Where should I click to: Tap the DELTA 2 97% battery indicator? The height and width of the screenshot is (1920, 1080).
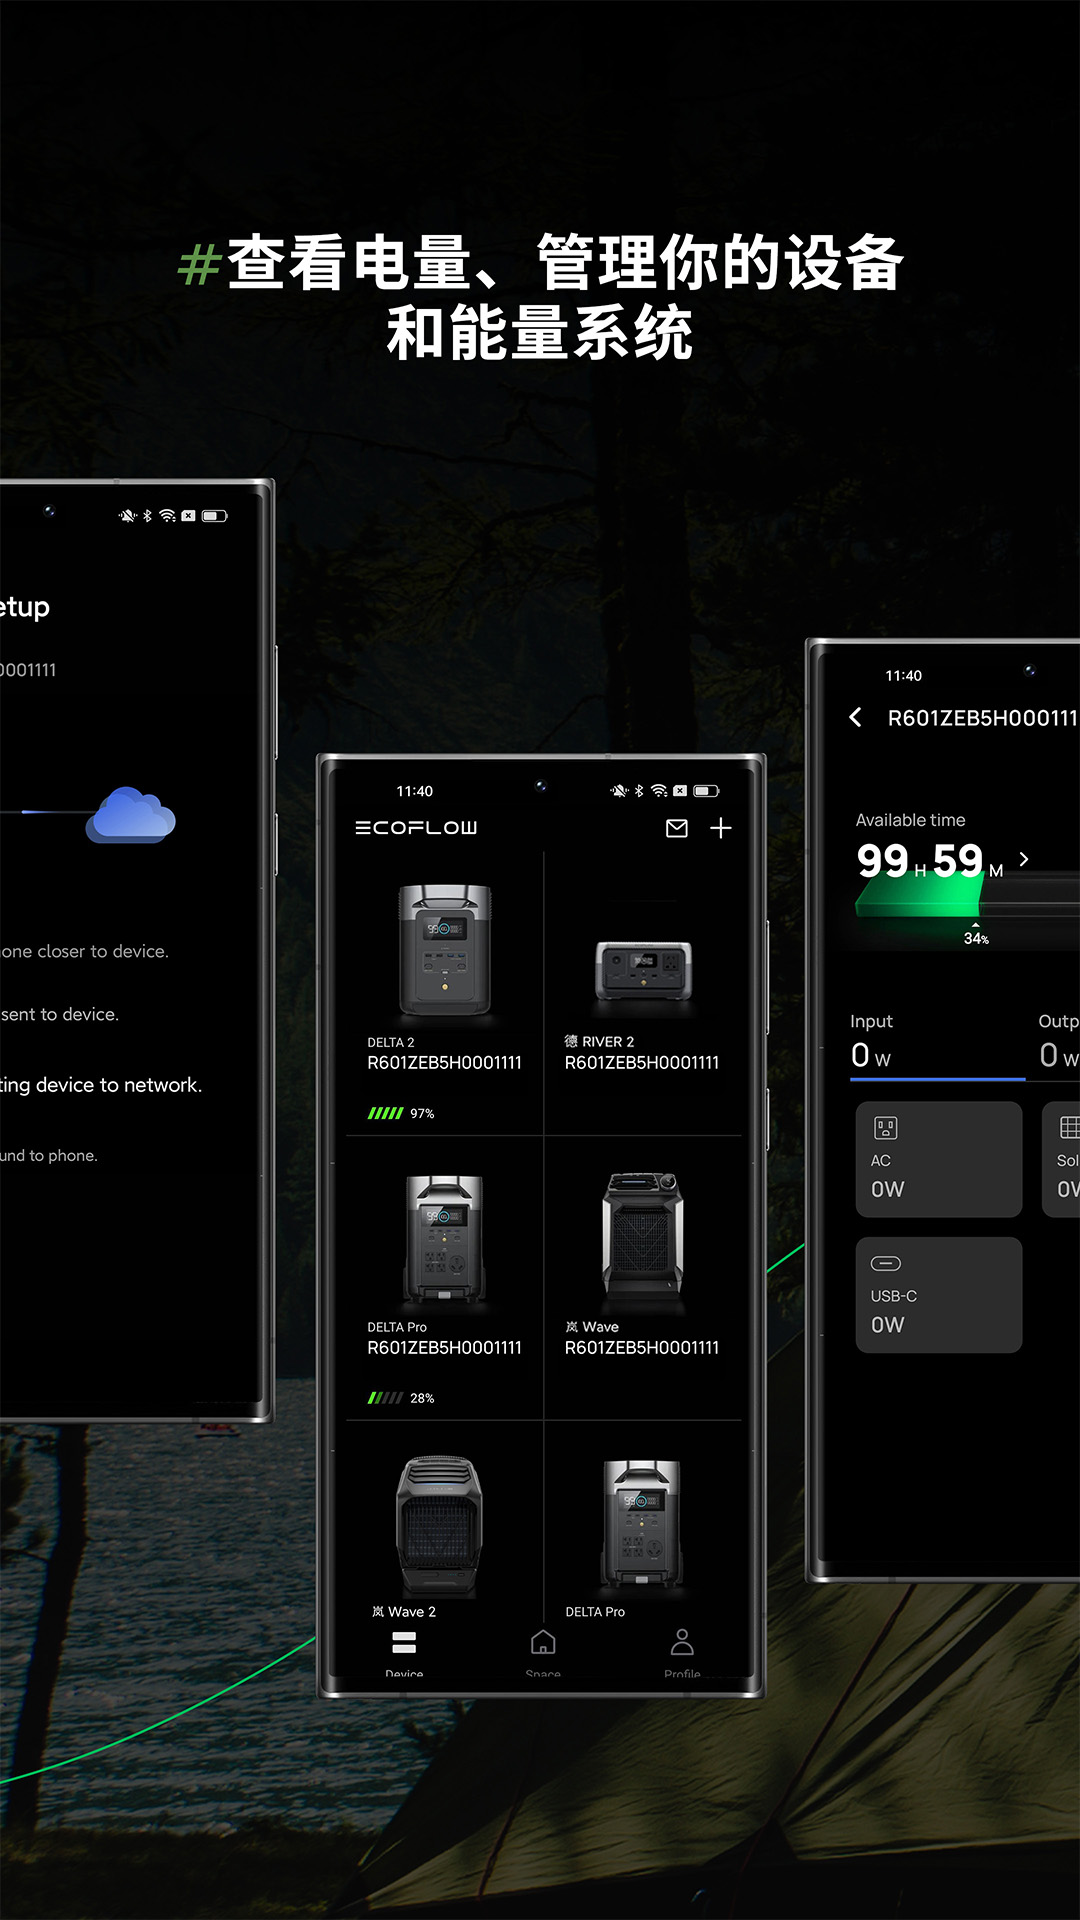tap(401, 1113)
